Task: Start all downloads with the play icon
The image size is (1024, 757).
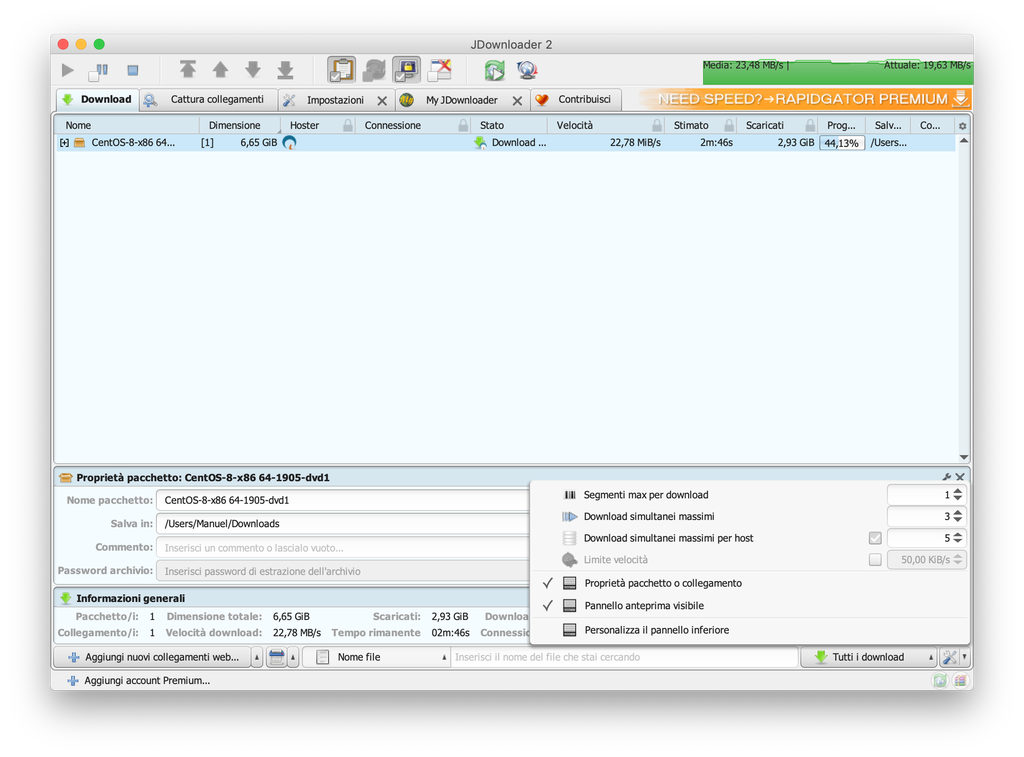Action: click(67, 70)
